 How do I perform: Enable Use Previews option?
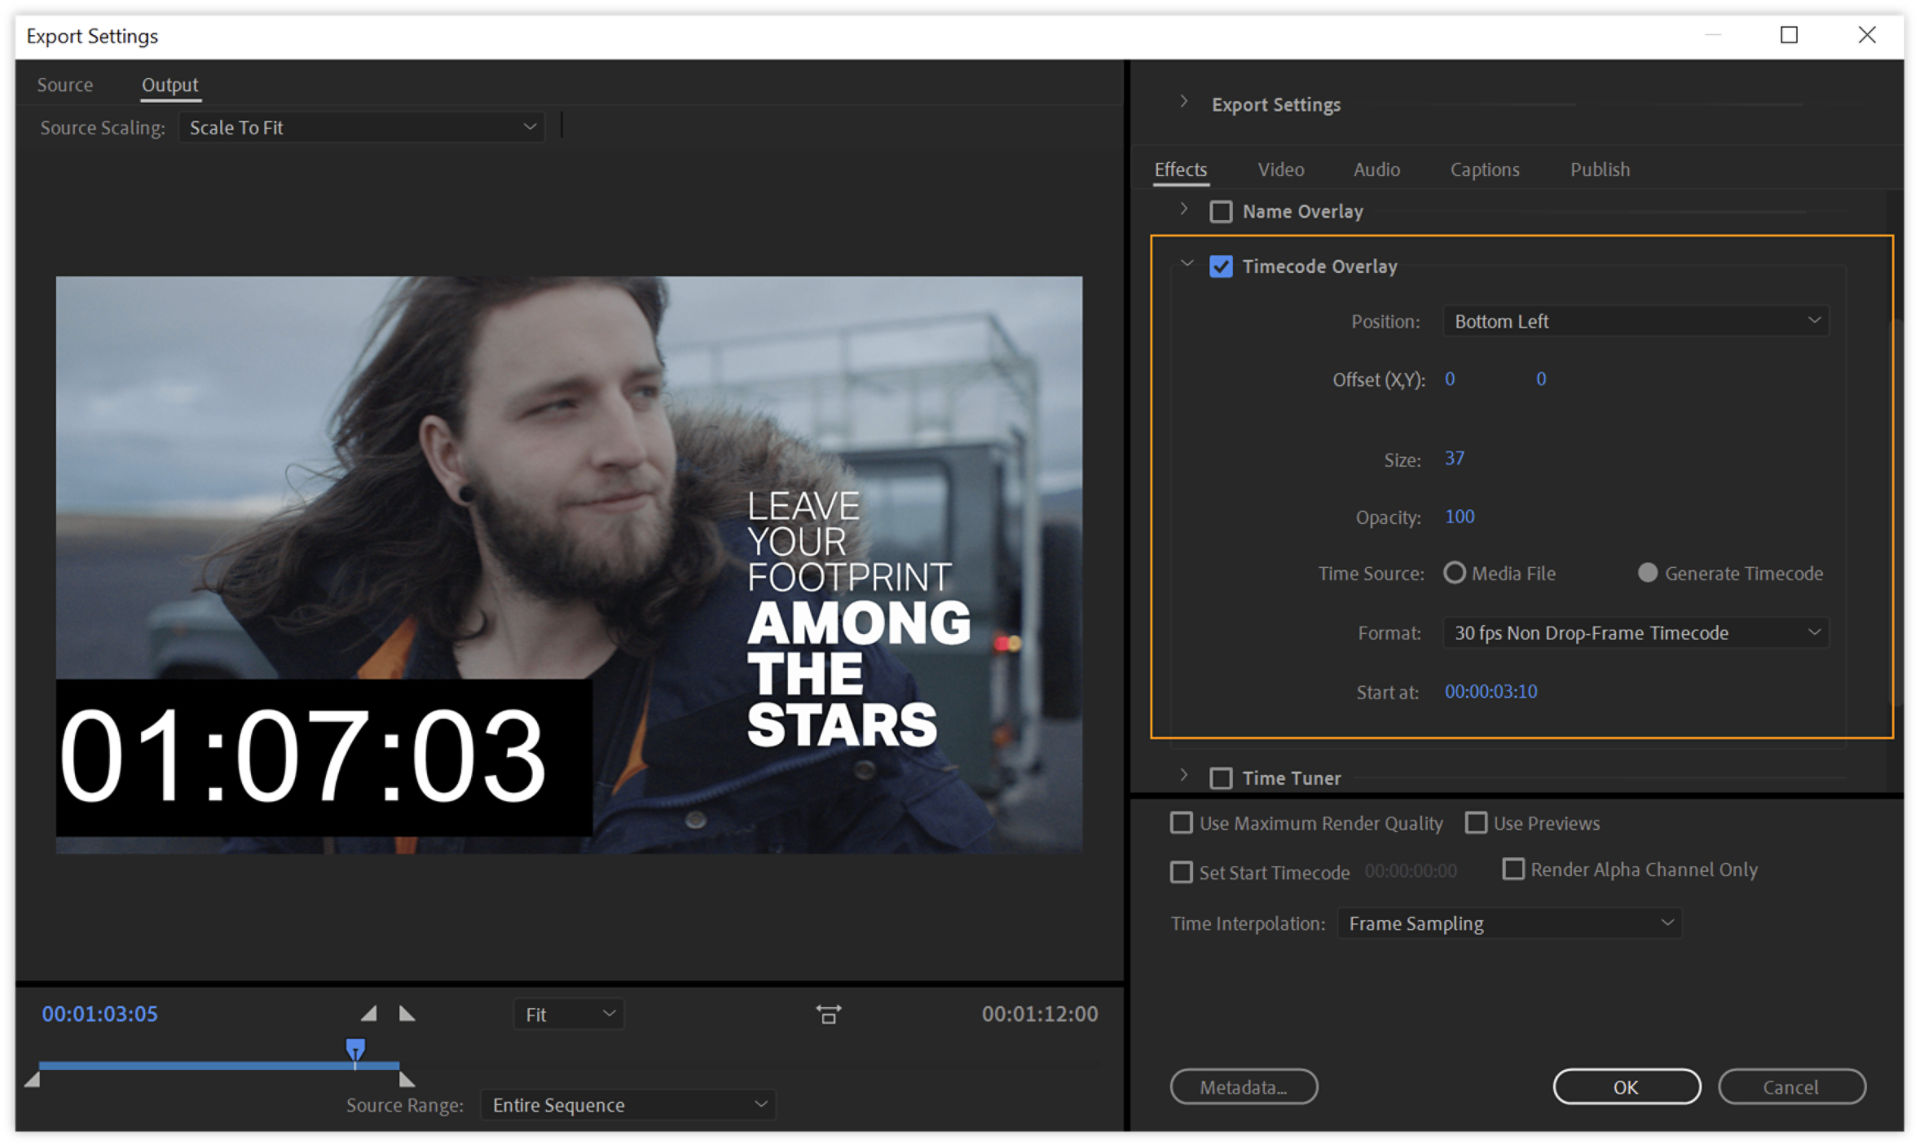click(x=1476, y=822)
